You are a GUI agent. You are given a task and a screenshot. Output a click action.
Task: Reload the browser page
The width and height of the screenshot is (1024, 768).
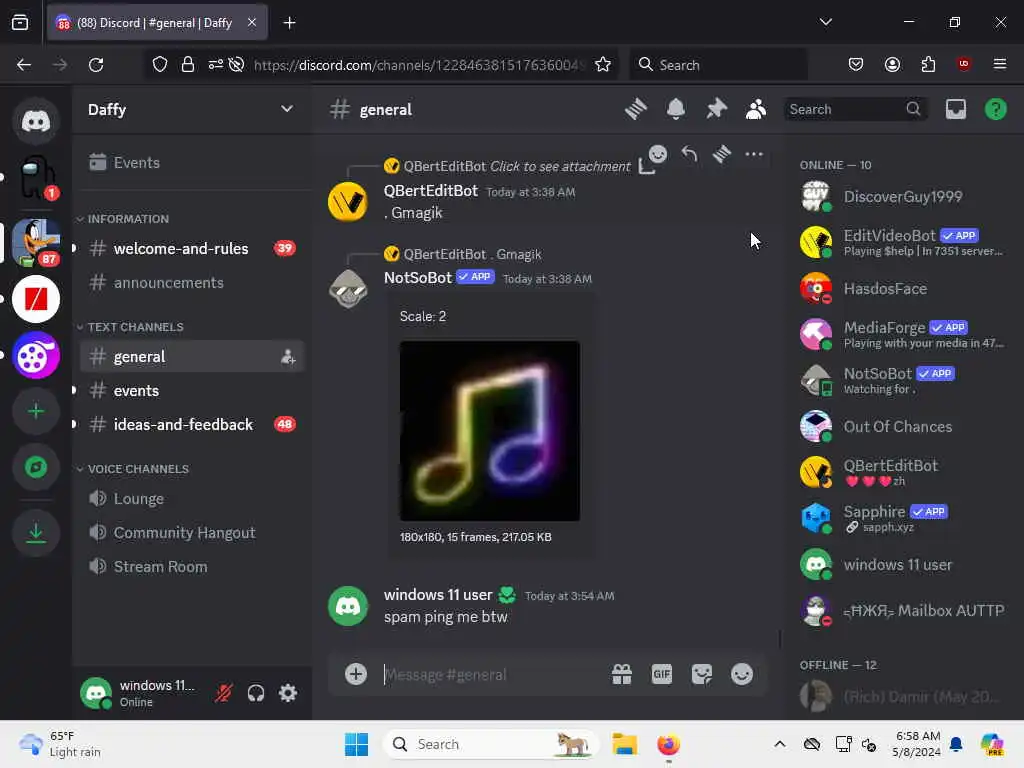tap(96, 65)
